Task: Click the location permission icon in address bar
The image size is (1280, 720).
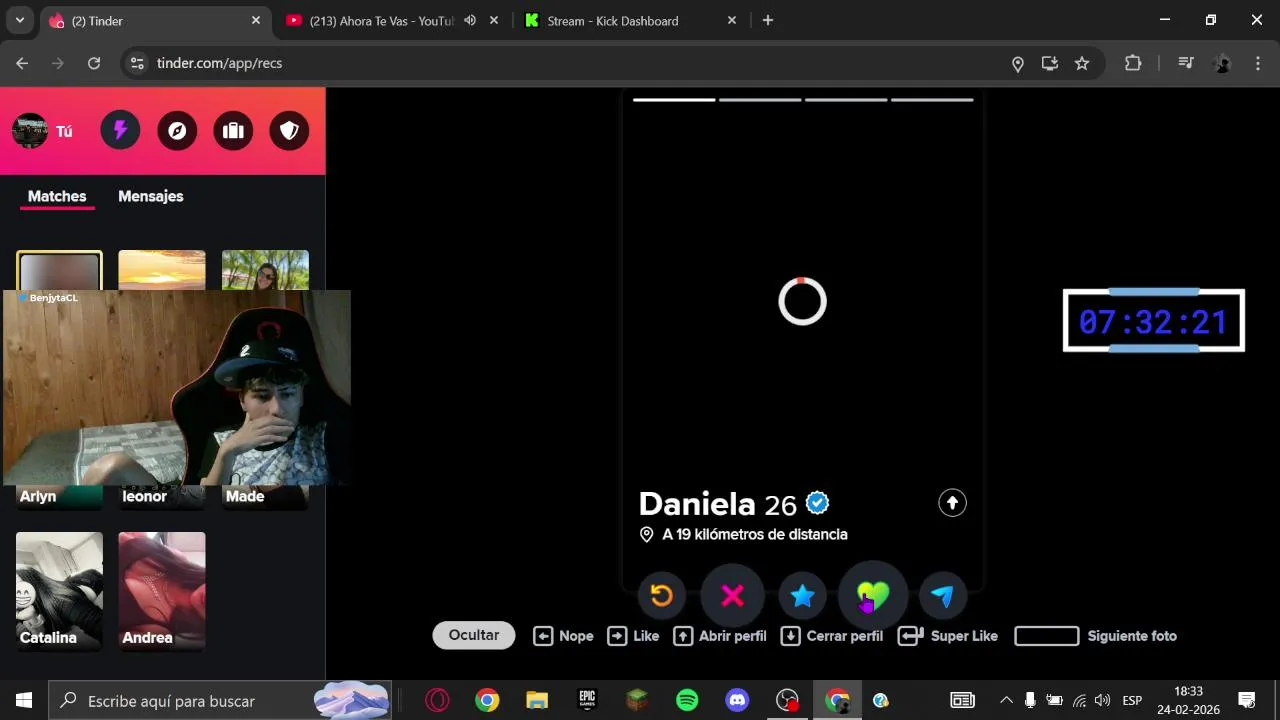Action: click(1018, 63)
